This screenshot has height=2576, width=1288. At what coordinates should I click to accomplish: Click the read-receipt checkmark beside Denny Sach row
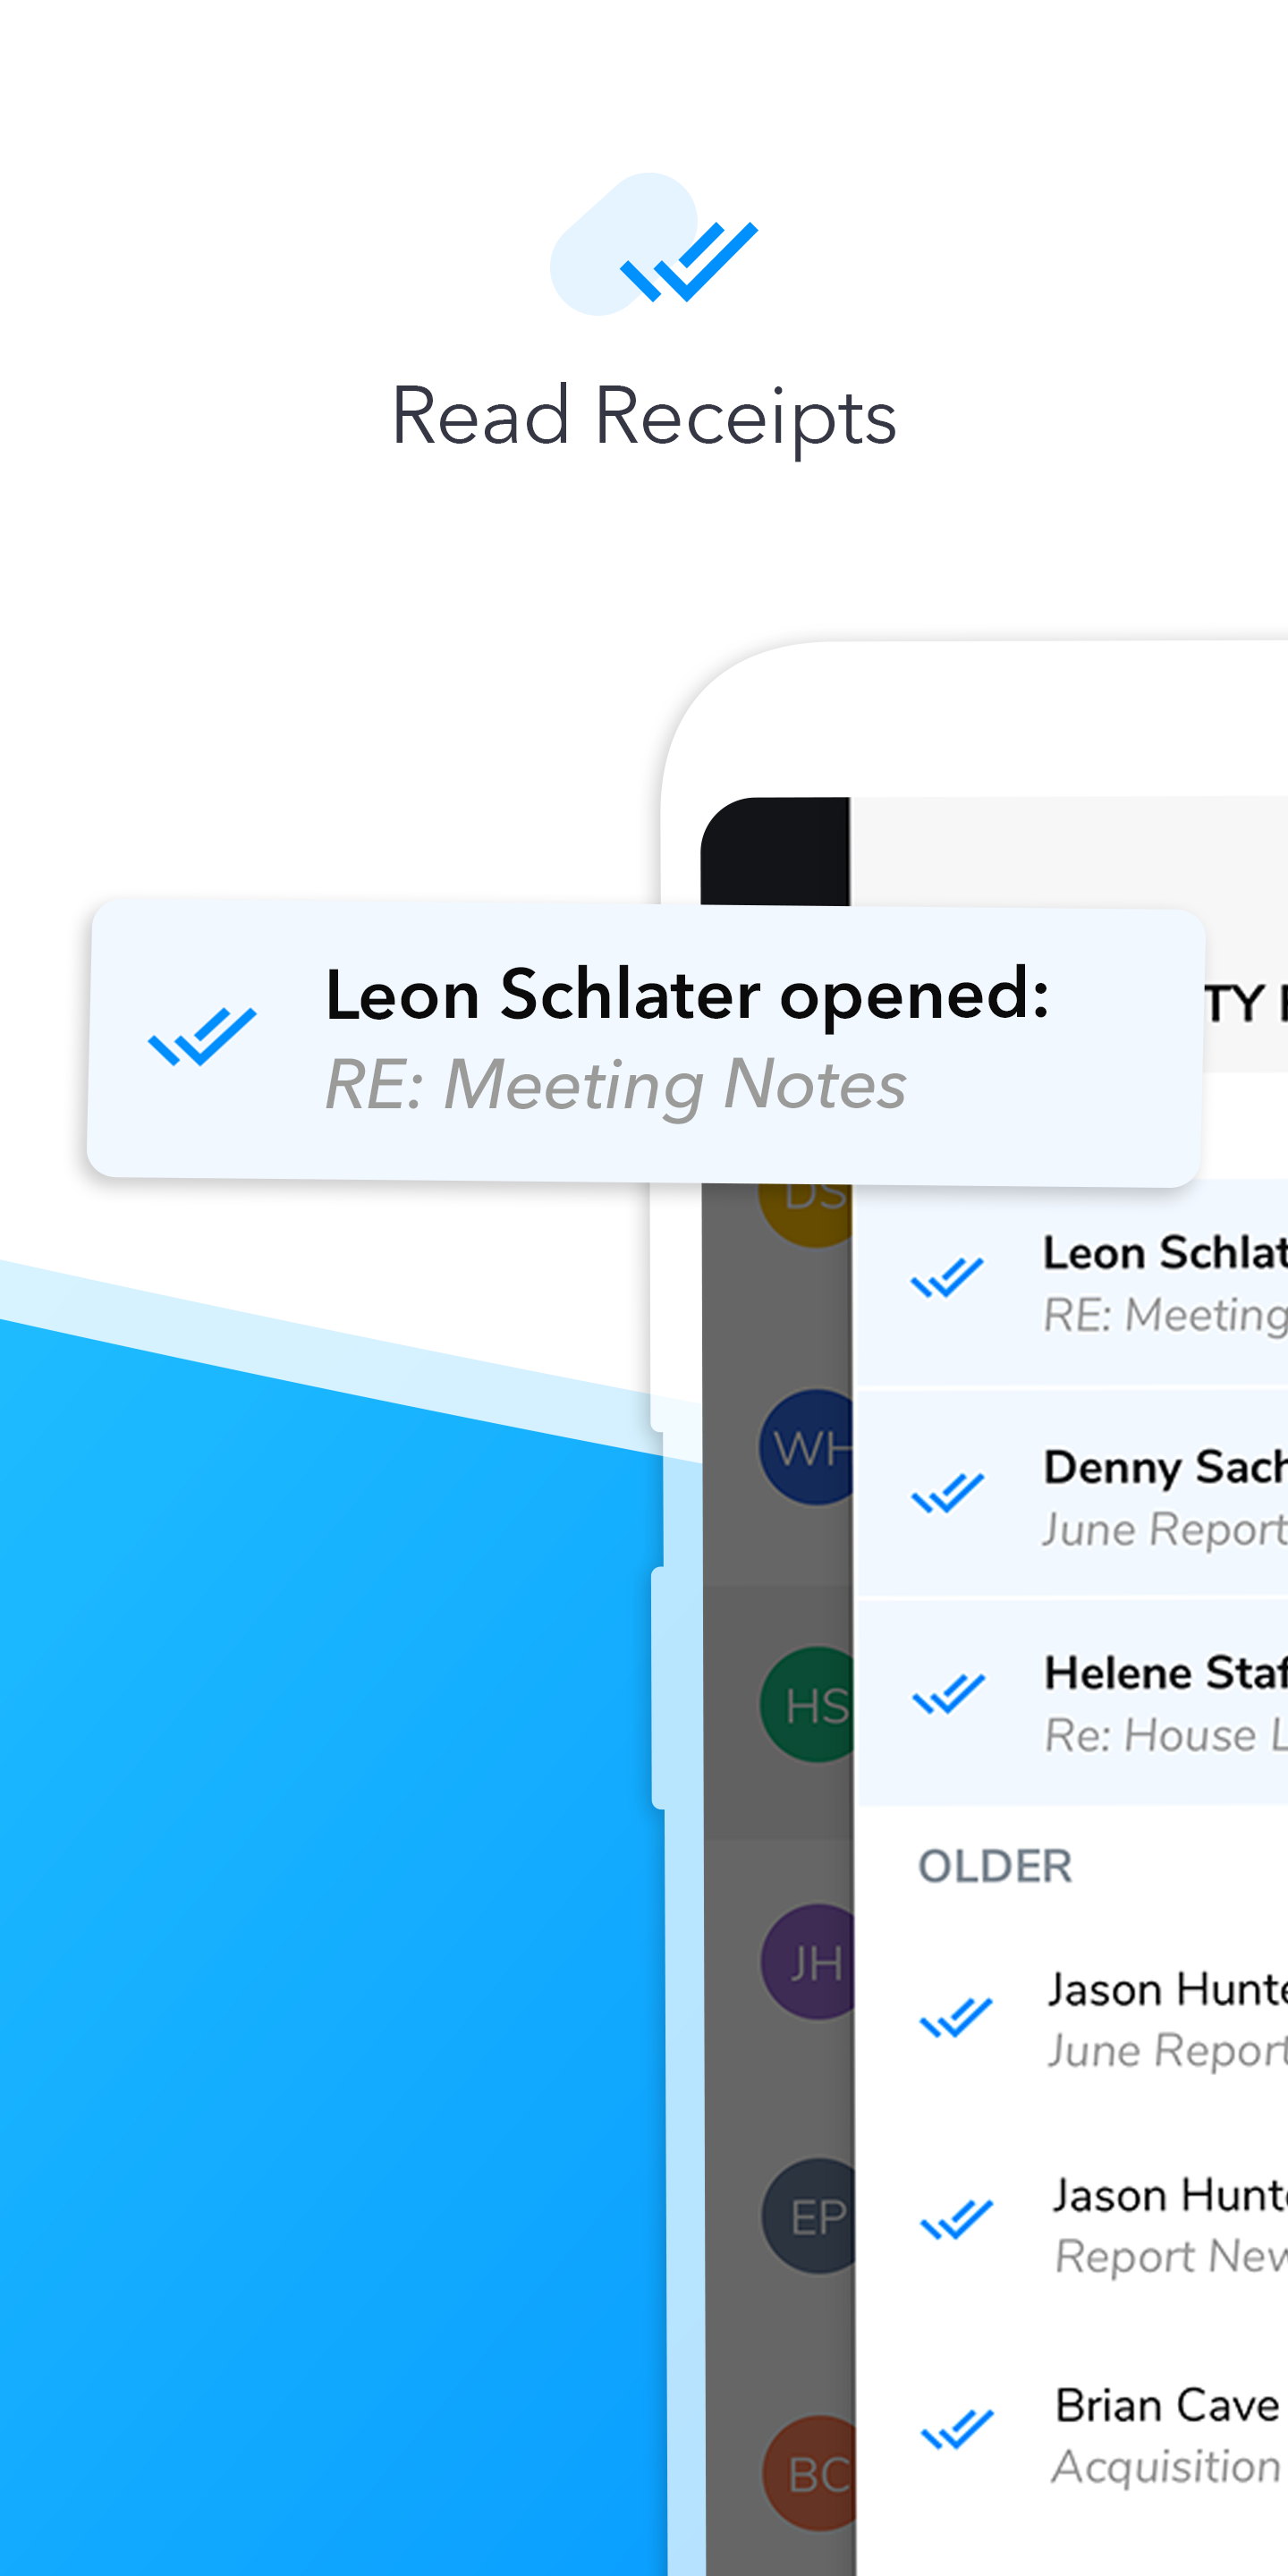(x=947, y=1493)
